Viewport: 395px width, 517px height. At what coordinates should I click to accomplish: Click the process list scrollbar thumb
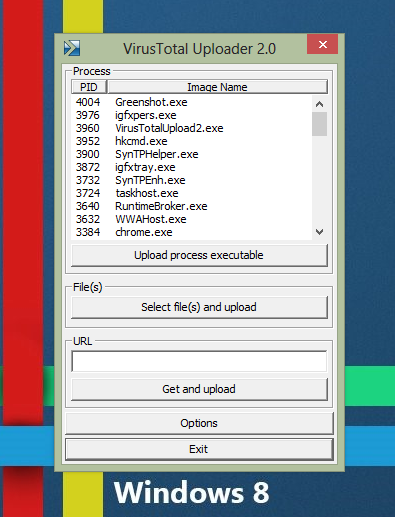click(x=319, y=124)
